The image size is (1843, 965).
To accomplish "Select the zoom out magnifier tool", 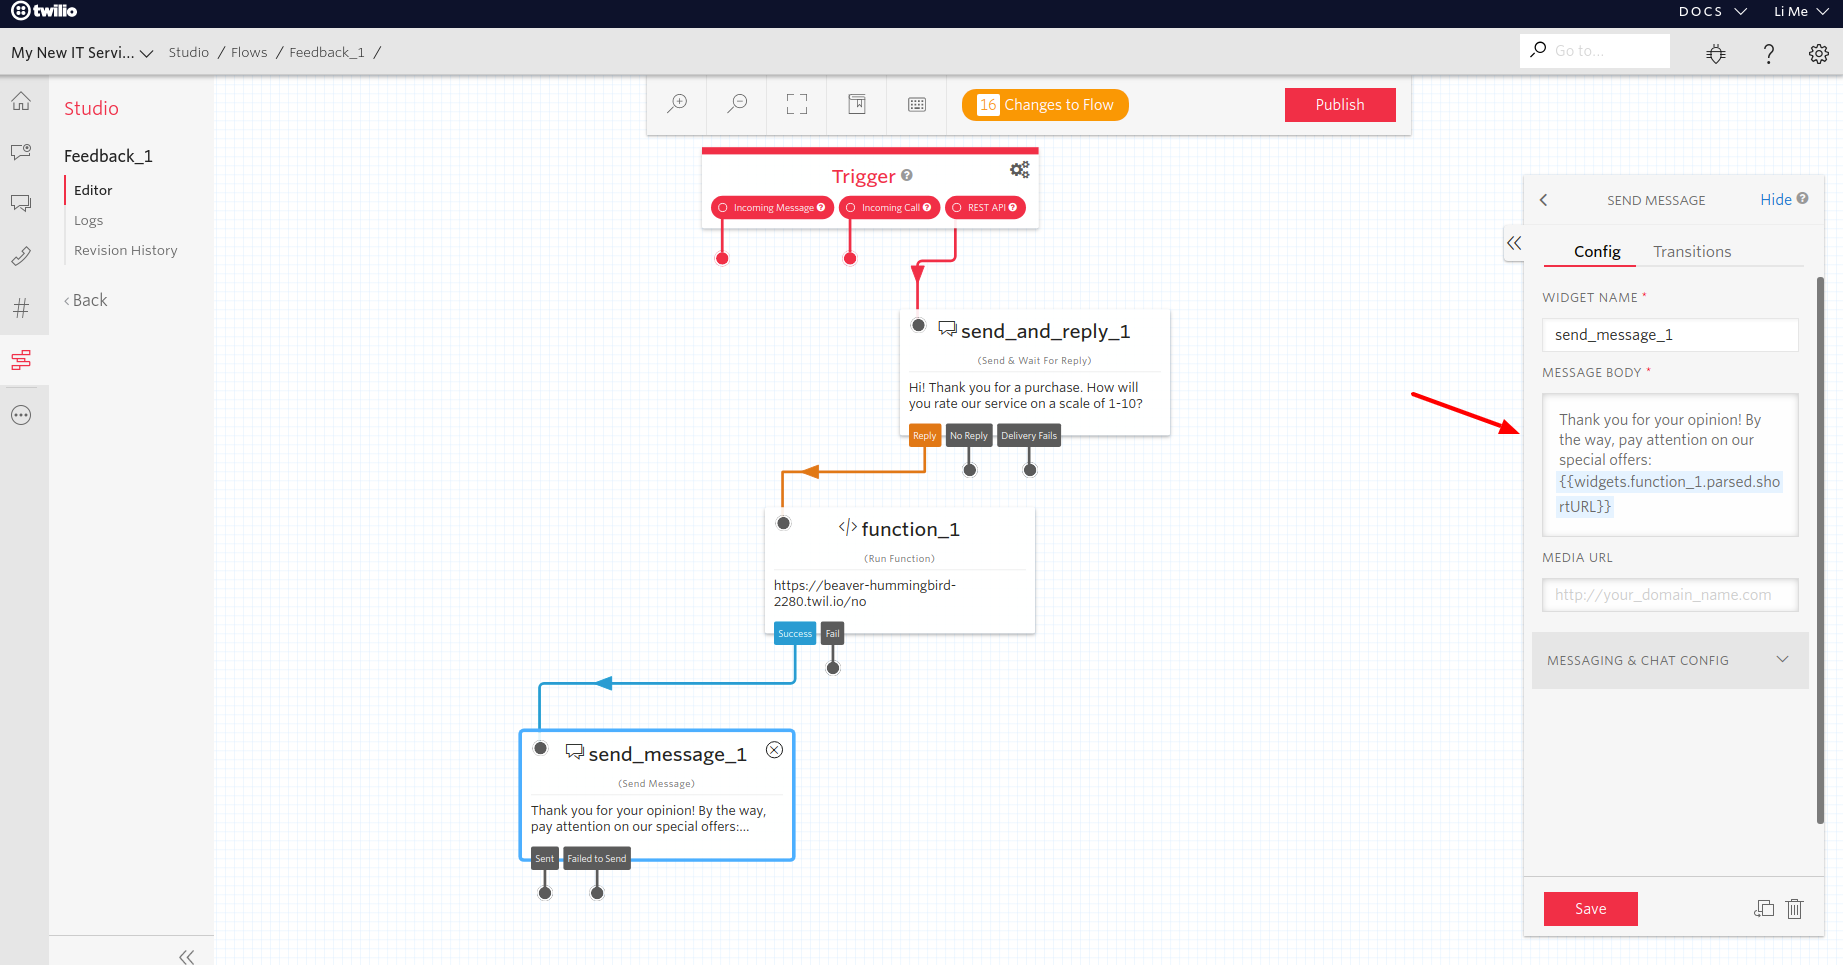I will [737, 103].
